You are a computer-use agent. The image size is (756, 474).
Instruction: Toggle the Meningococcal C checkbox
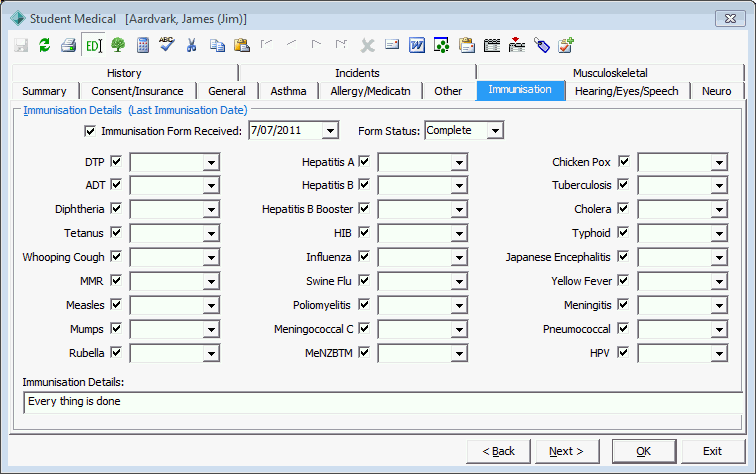click(364, 328)
